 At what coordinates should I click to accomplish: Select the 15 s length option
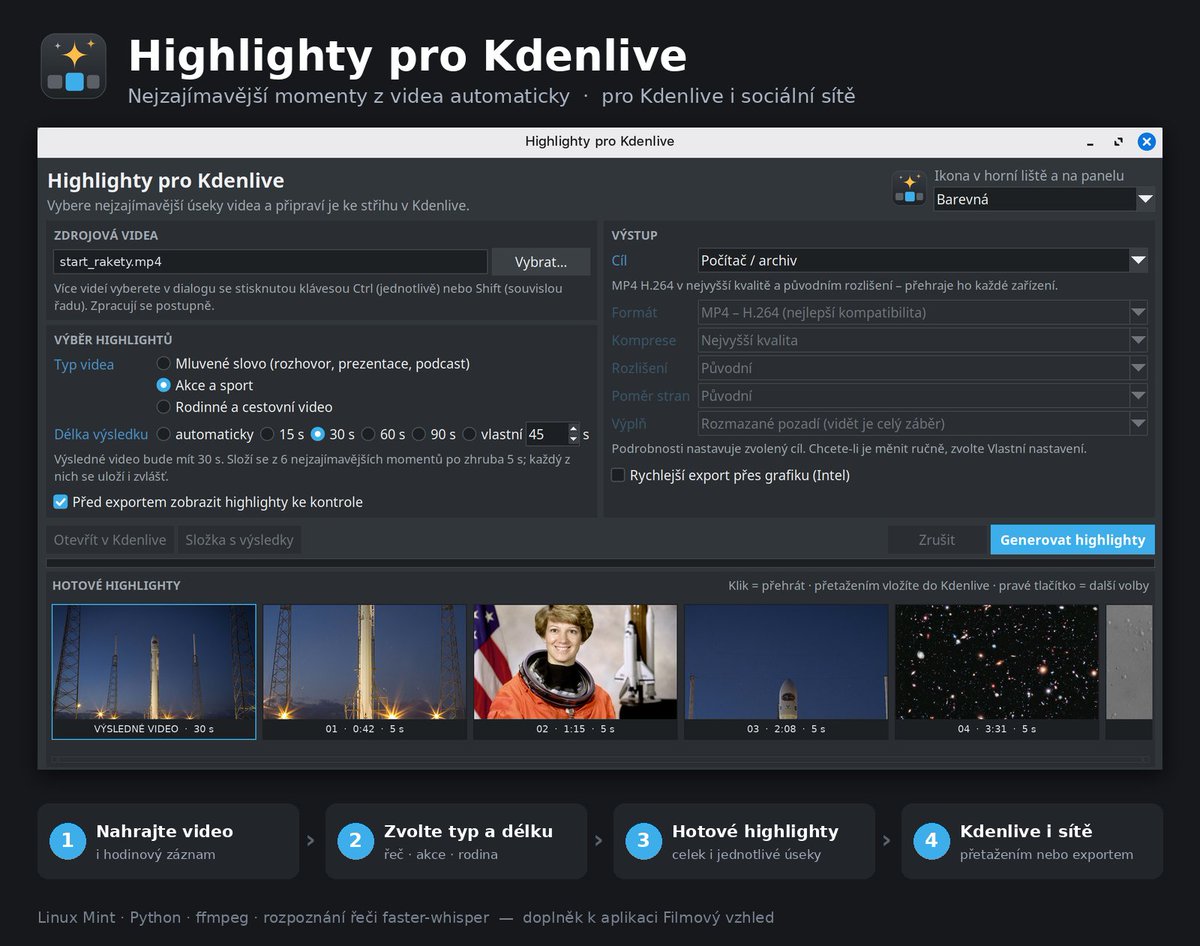282,434
